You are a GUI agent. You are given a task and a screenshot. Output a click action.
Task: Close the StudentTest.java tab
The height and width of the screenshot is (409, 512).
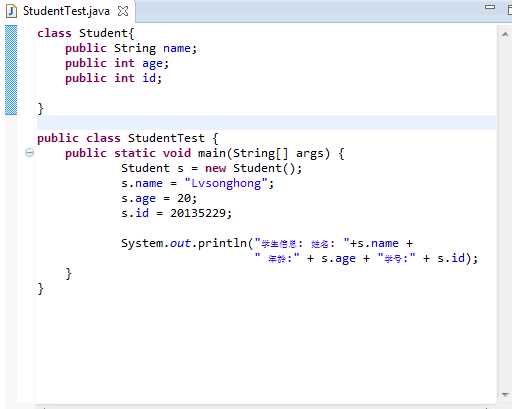pyautogui.click(x=123, y=11)
